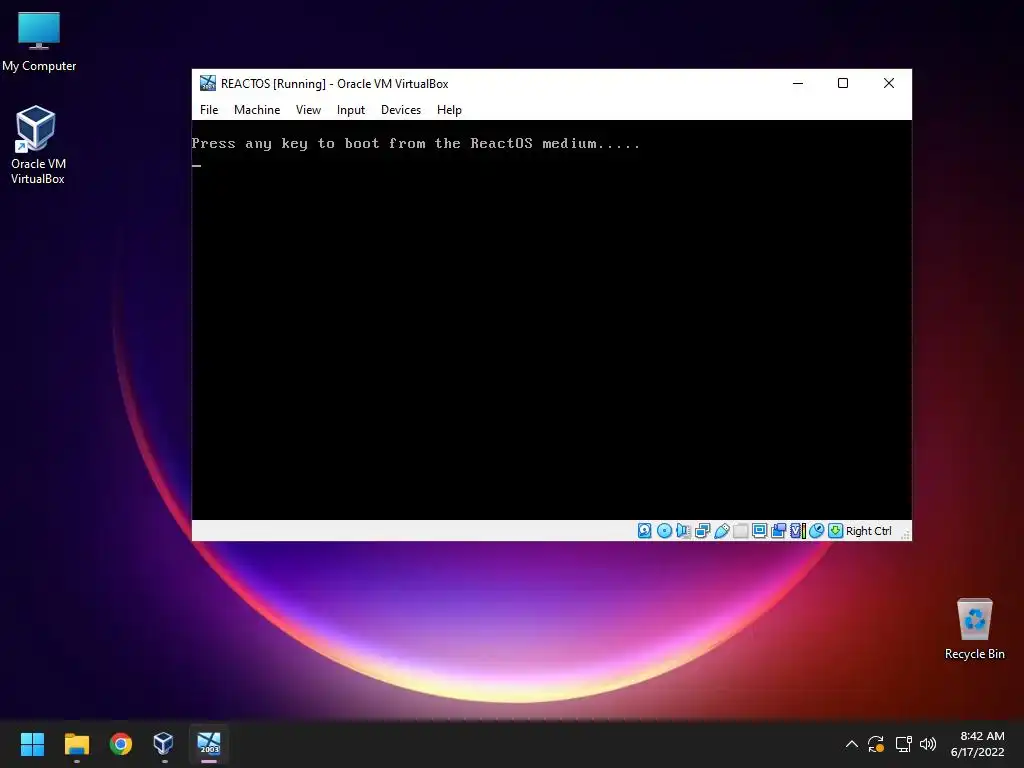The height and width of the screenshot is (768, 1024).
Task: Open VirtualBox Manager from the taskbar
Action: pos(163,744)
